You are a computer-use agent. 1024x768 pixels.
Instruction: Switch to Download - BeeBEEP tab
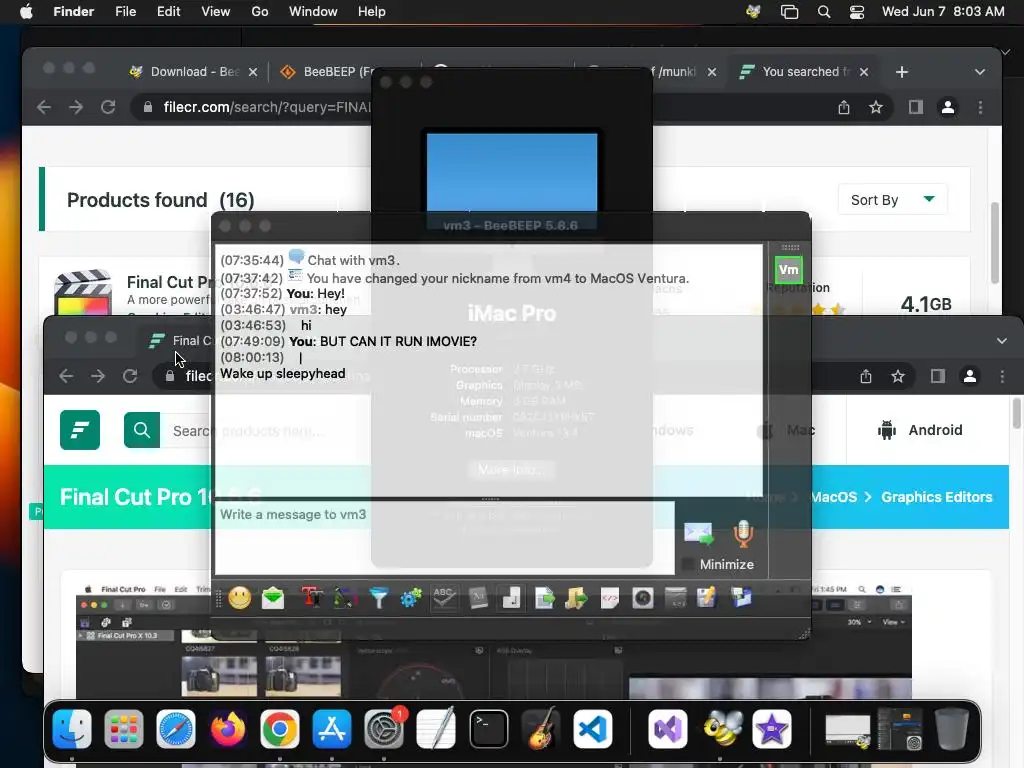[193, 72]
